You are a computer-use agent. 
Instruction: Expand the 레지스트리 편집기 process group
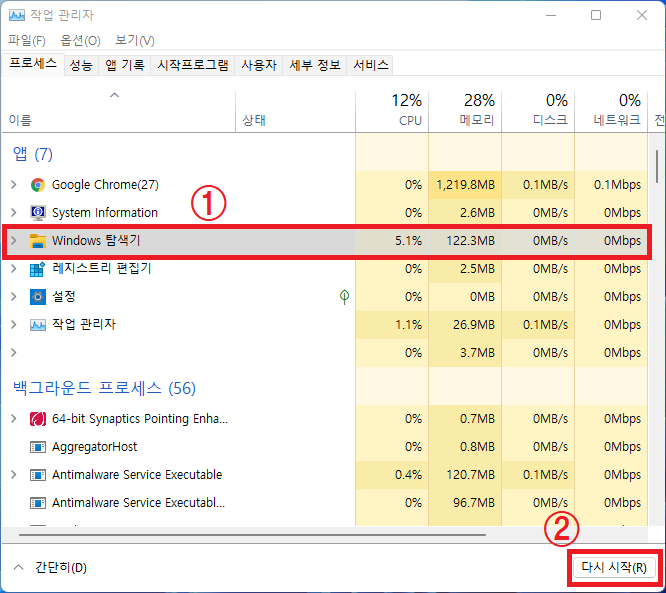(x=14, y=269)
